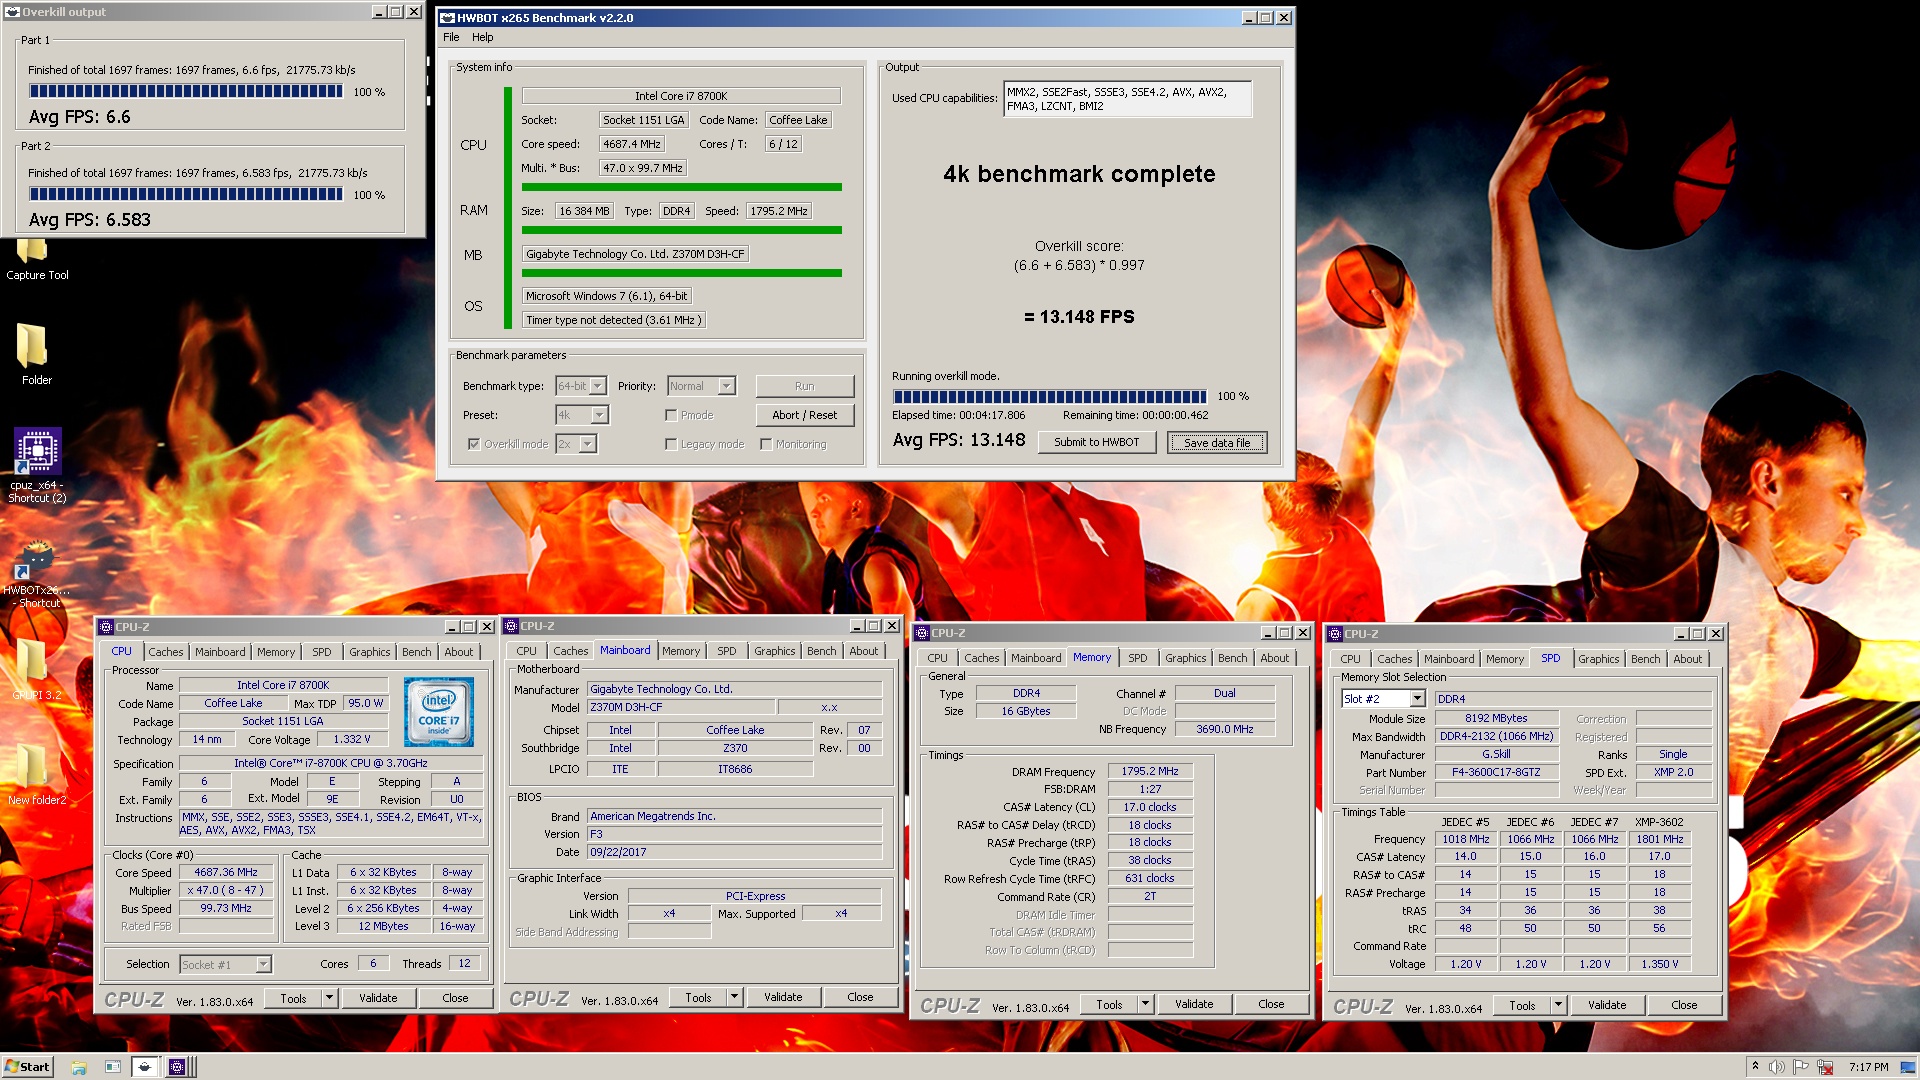Open the GPUPI 3.2 folder icon
The width and height of the screenshot is (1920, 1080).
[x=36, y=668]
